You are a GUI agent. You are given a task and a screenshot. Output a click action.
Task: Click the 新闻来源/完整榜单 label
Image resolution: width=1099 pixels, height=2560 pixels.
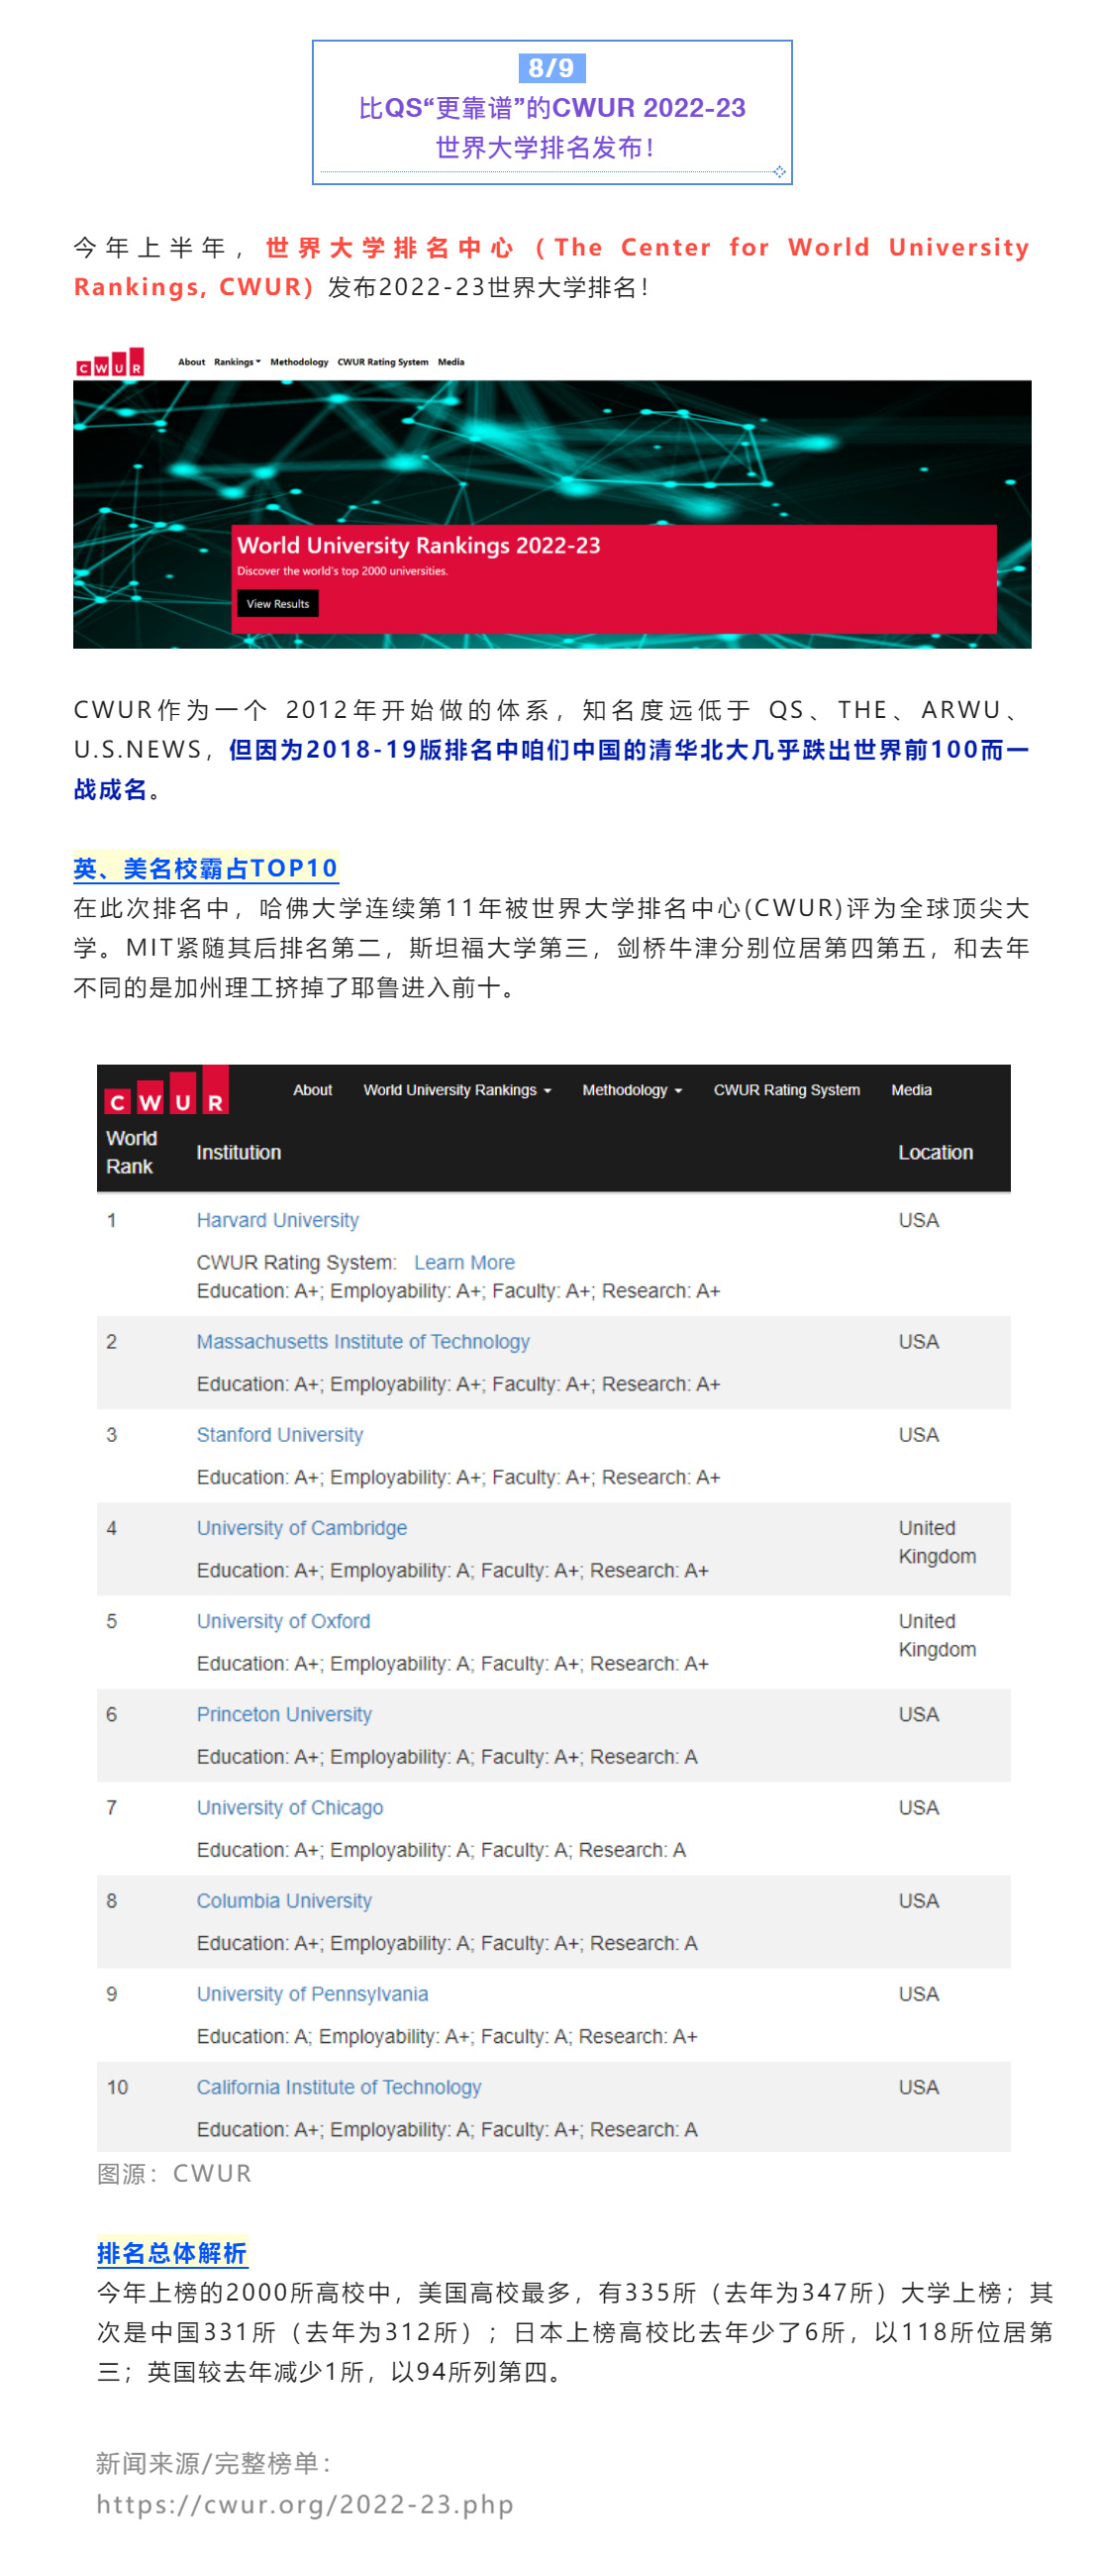(x=213, y=2462)
